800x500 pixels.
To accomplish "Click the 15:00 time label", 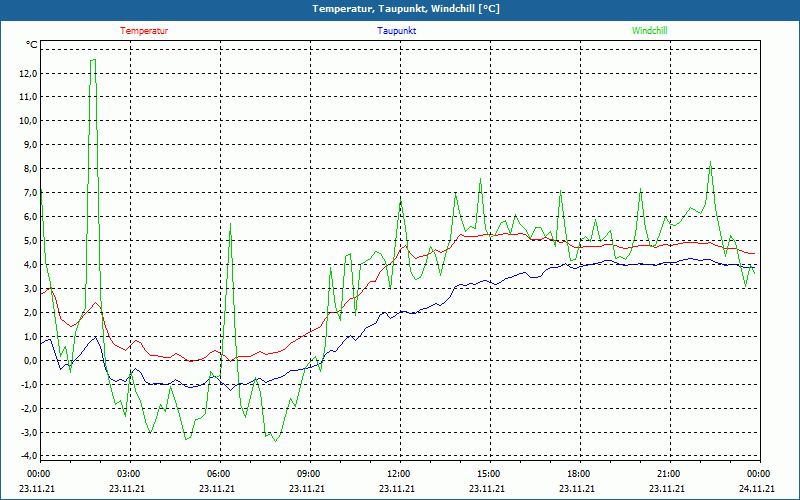I will [x=489, y=474].
